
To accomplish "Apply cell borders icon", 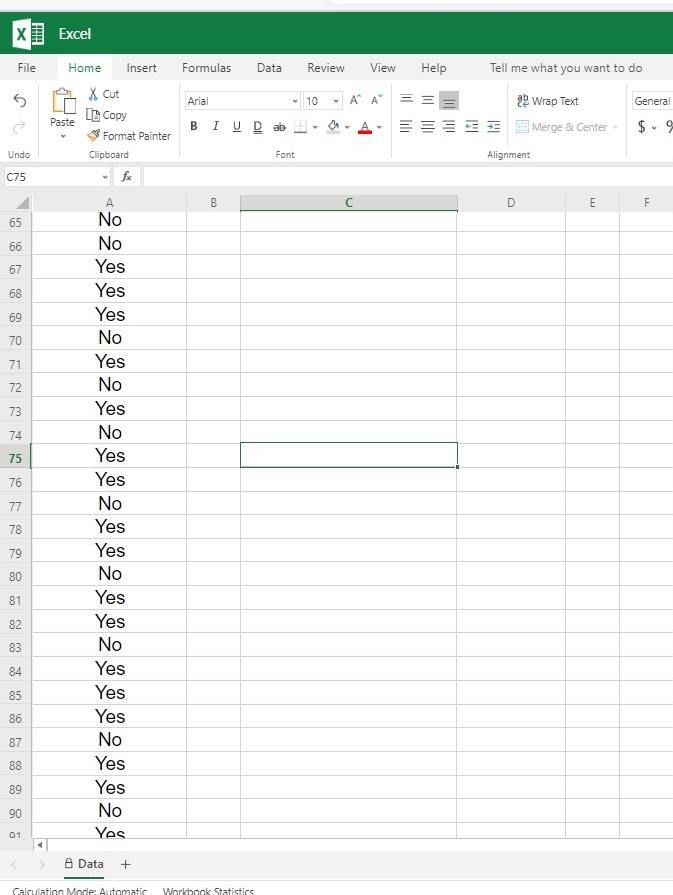I will coord(300,127).
